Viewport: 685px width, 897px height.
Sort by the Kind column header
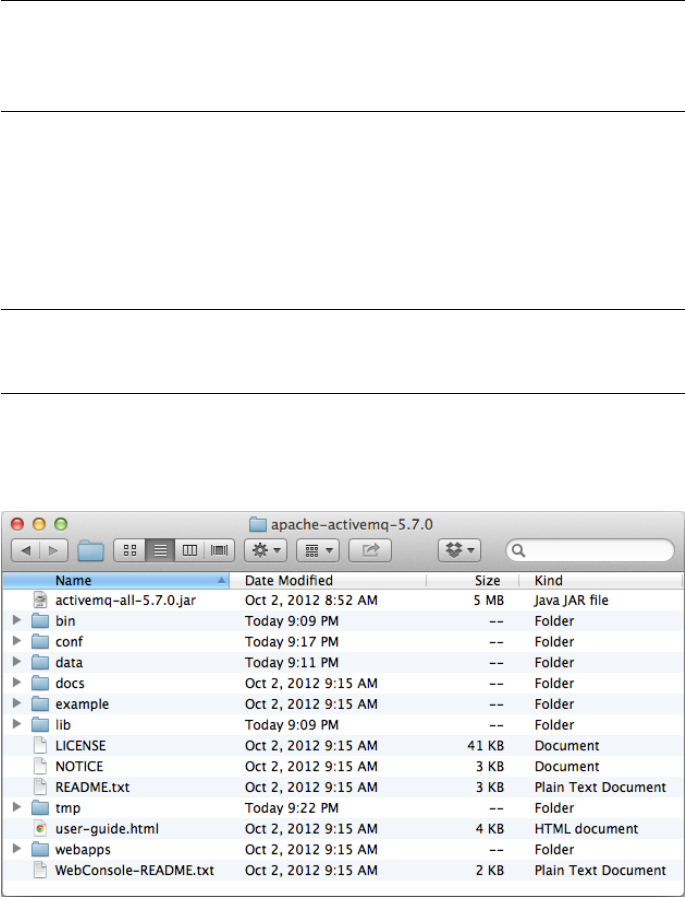pos(601,581)
